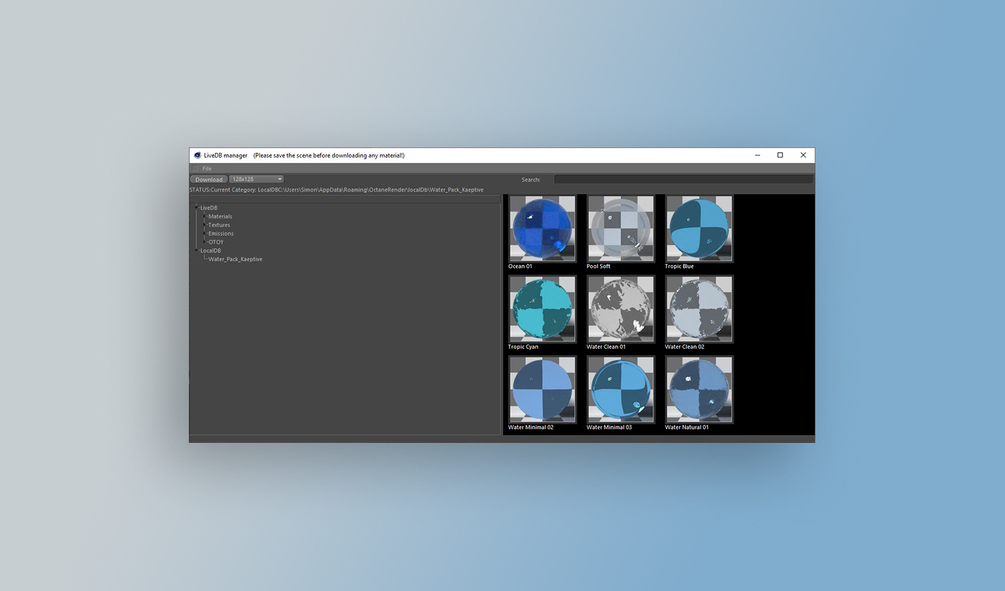
Task: Minimize the LiveDB manager window
Action: (x=758, y=155)
